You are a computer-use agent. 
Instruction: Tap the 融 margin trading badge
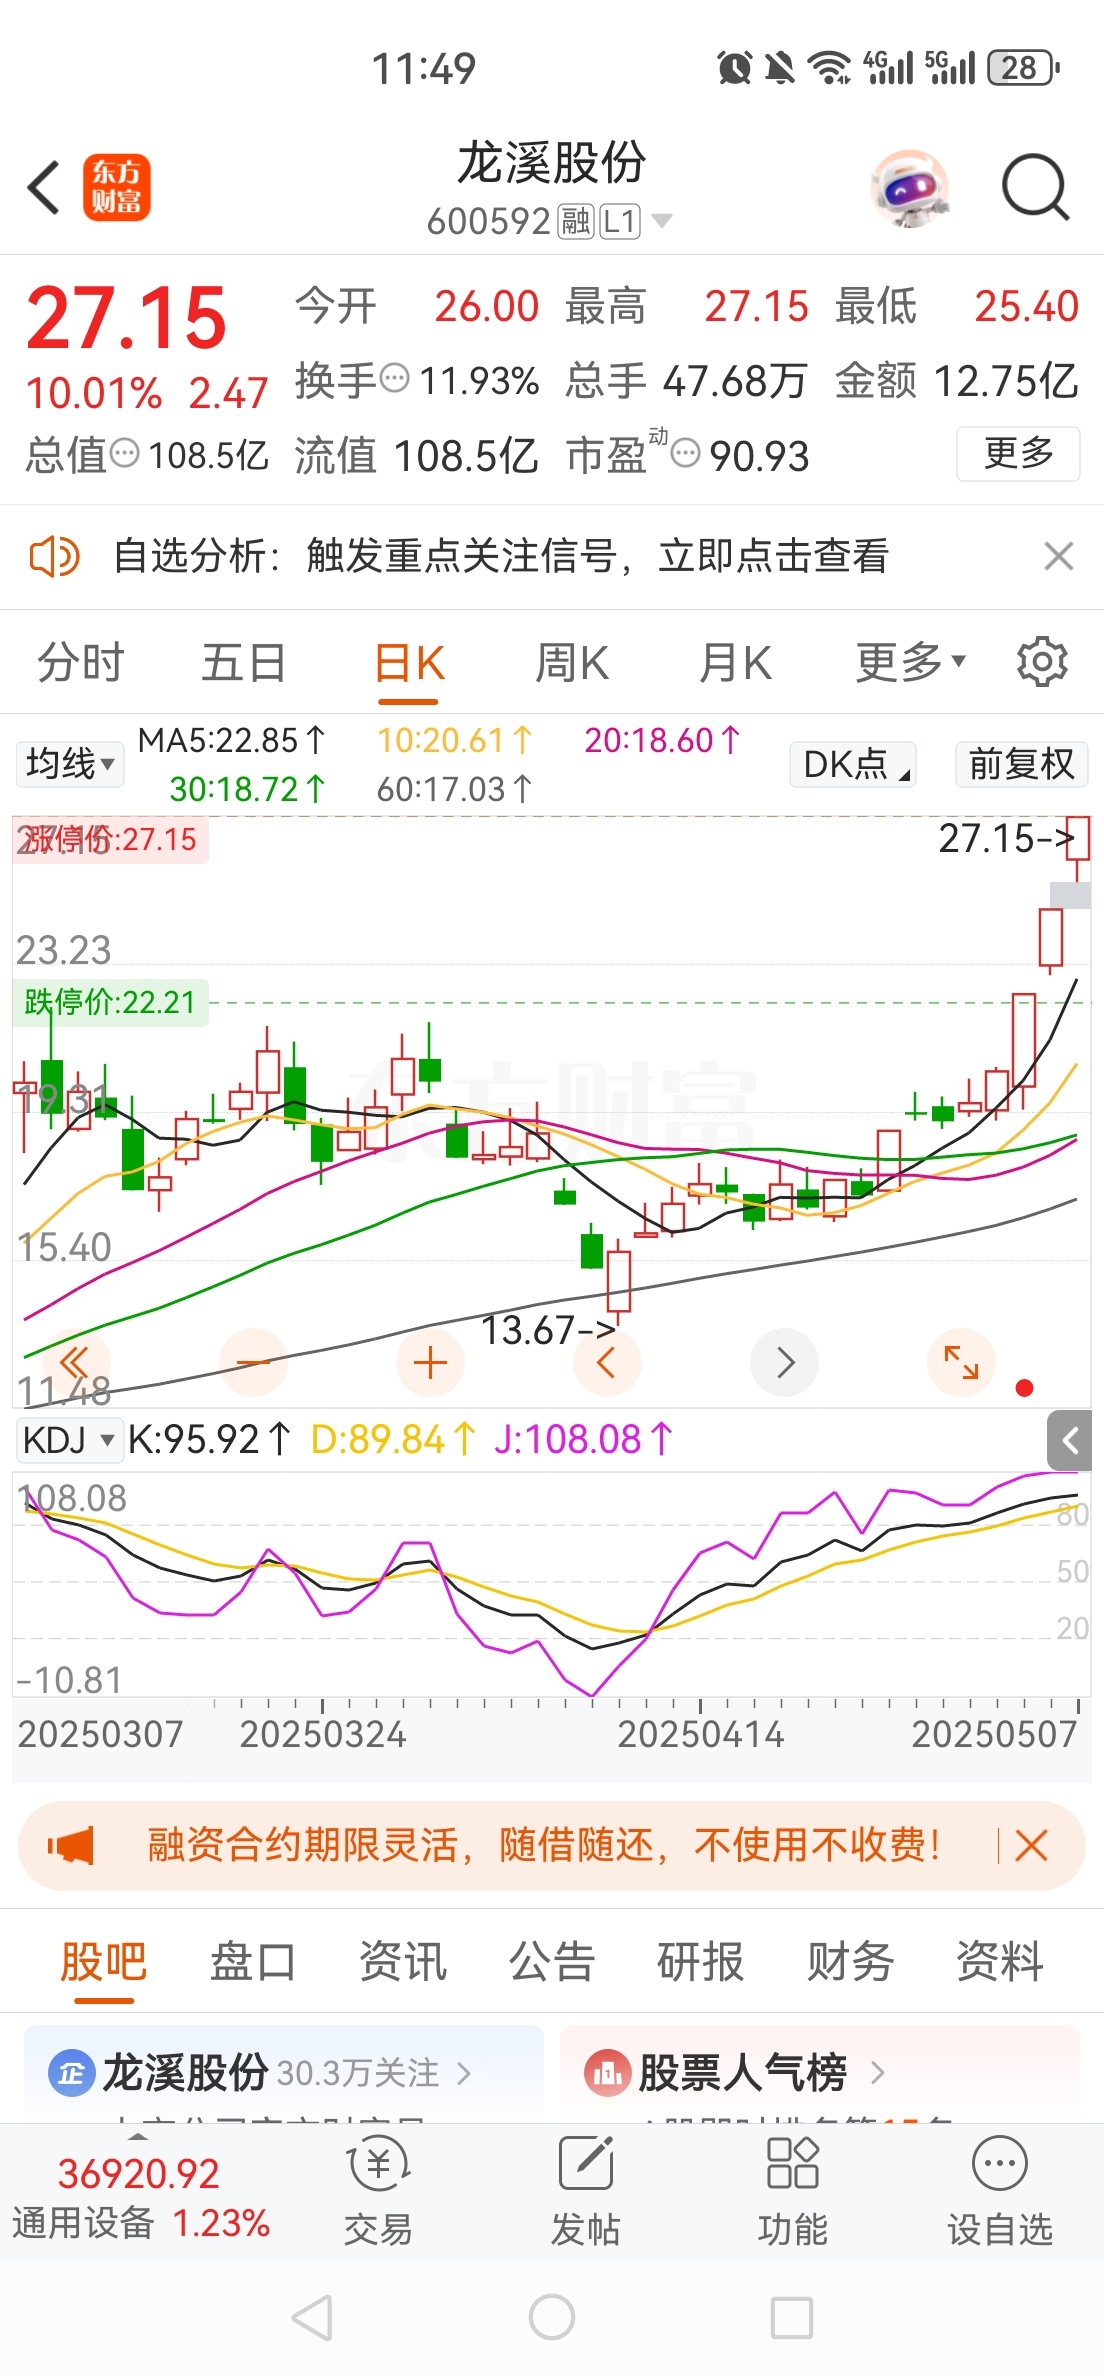click(575, 221)
